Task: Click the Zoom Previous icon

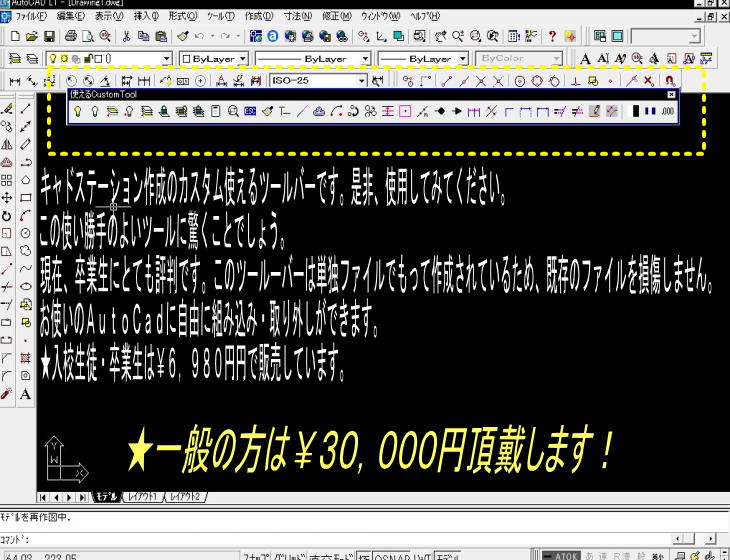Action: tap(492, 36)
